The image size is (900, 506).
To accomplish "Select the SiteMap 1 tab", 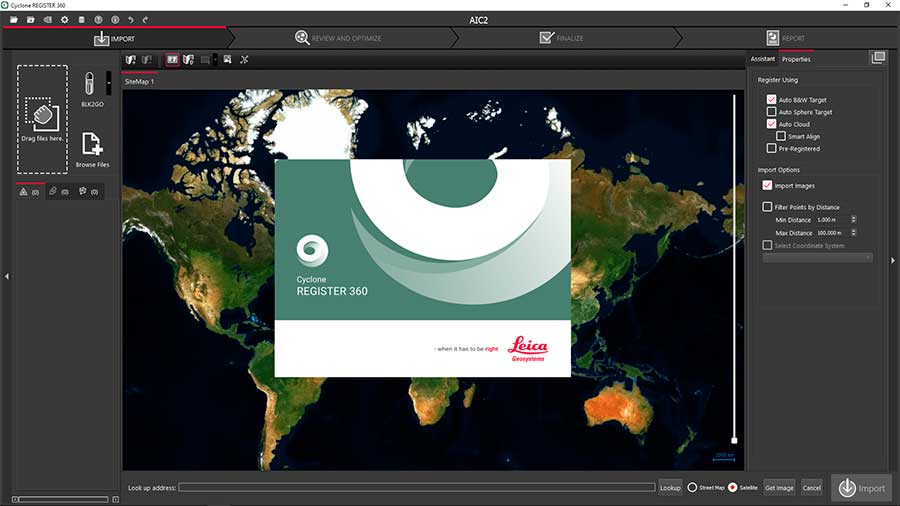I will (139, 81).
